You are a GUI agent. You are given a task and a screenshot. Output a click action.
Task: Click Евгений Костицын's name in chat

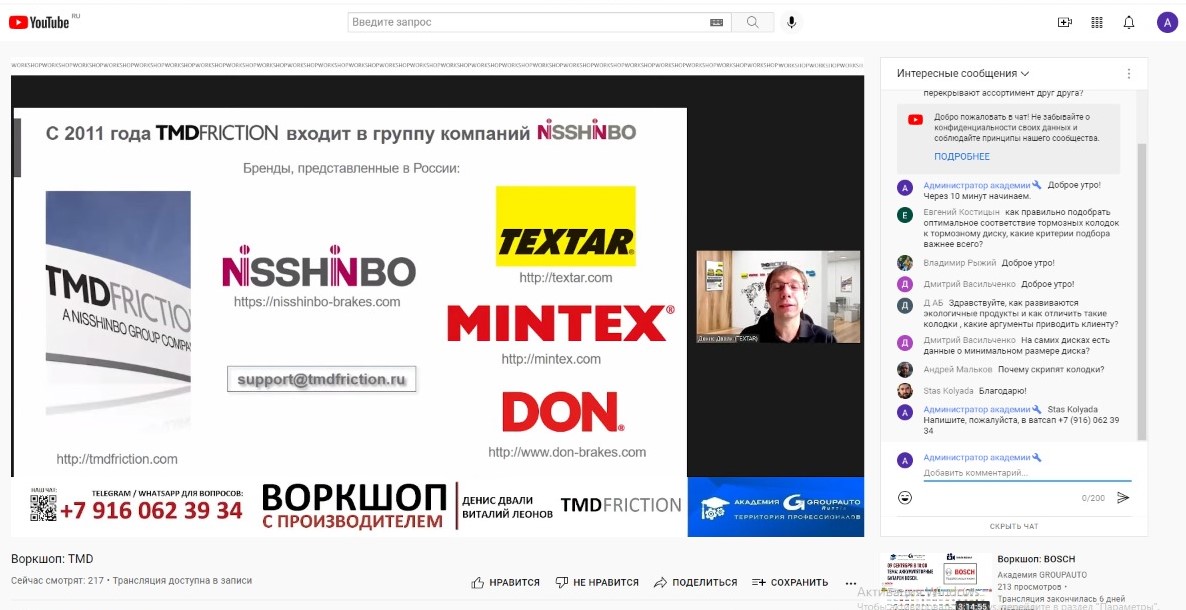coord(961,213)
